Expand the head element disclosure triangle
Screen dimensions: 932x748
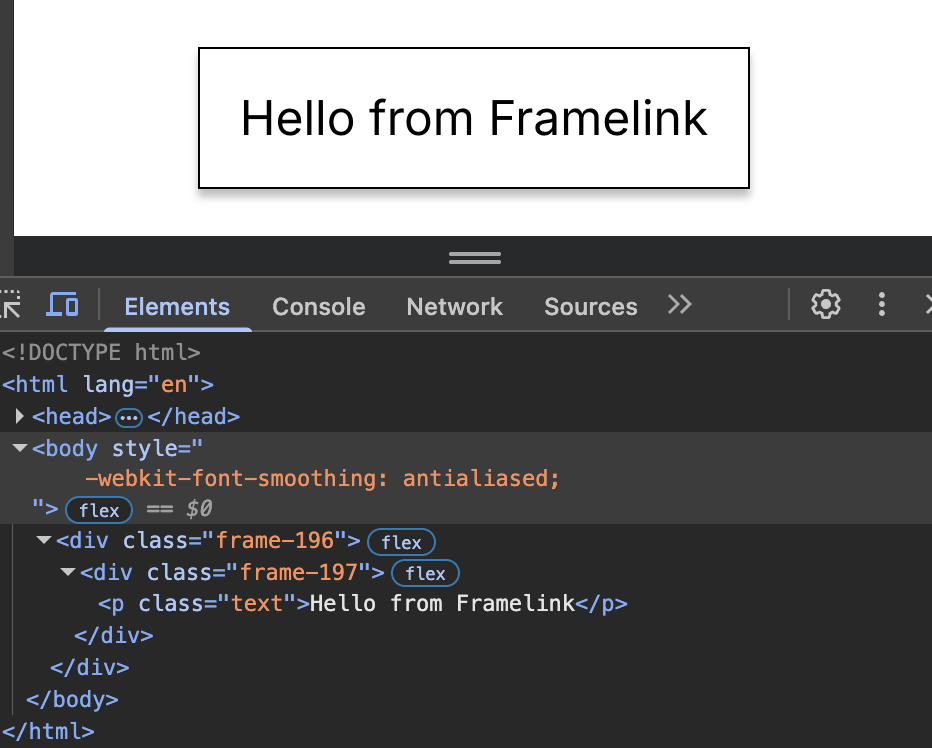[20, 416]
